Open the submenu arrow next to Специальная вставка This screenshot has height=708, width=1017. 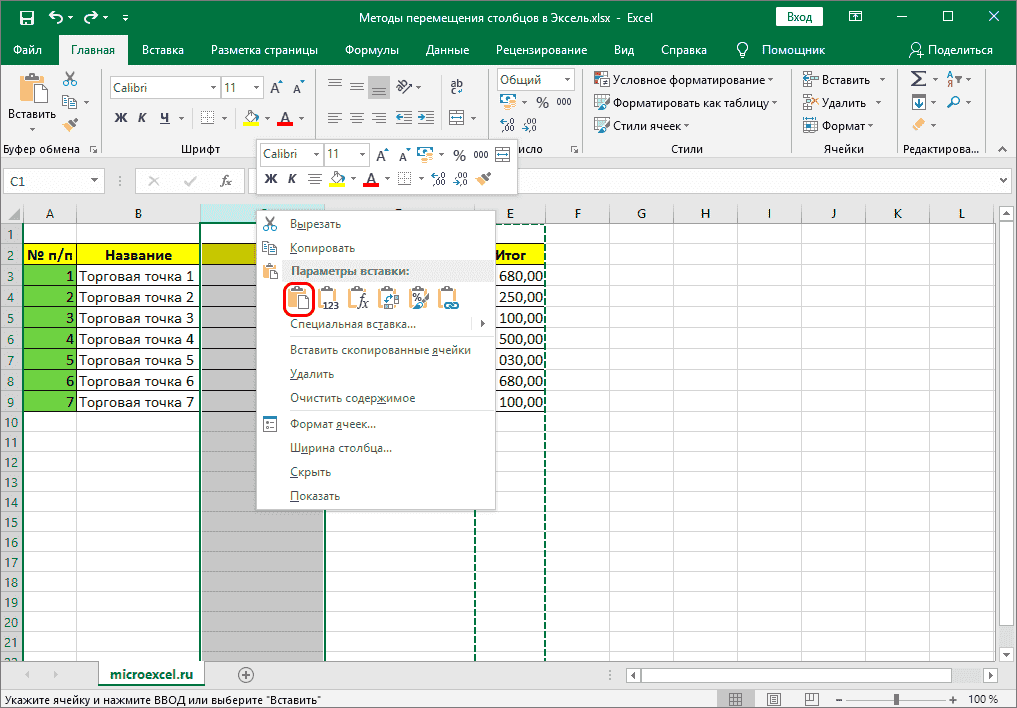click(483, 324)
